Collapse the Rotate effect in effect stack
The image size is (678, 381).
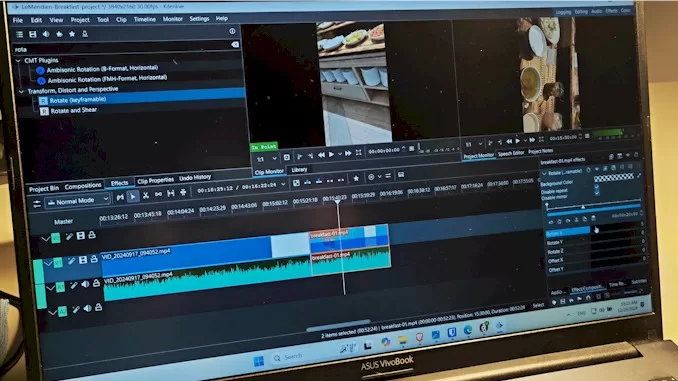(544, 174)
